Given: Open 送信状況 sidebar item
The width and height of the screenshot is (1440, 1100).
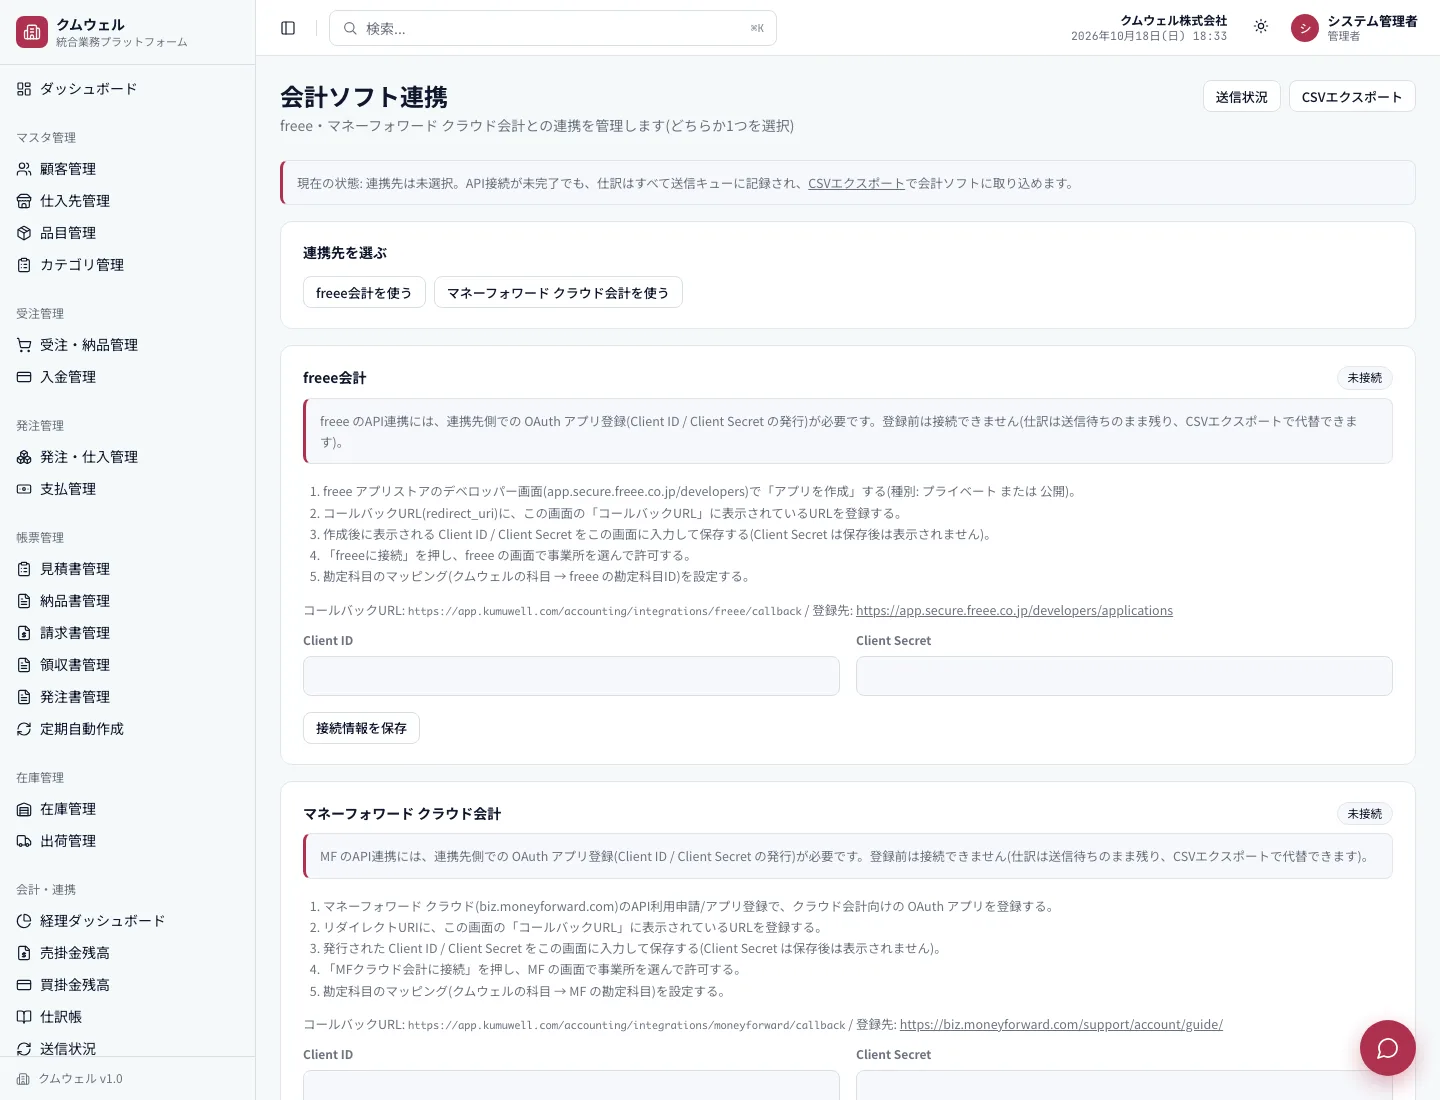Looking at the screenshot, I should [x=127, y=1046].
